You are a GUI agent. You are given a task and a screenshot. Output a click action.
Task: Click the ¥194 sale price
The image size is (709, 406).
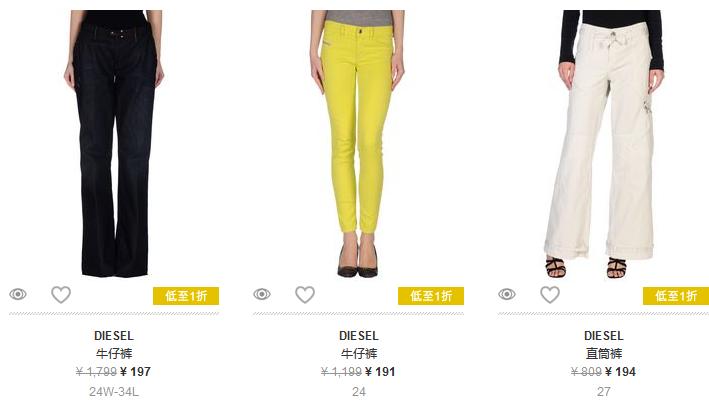[x=620, y=372]
